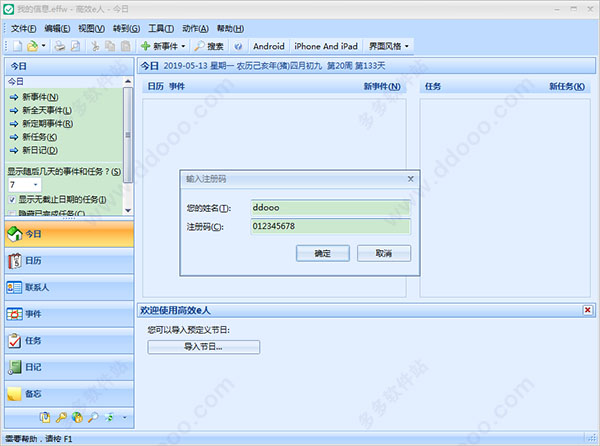Click the print toolbar icon
The image size is (600, 446).
[59, 46]
